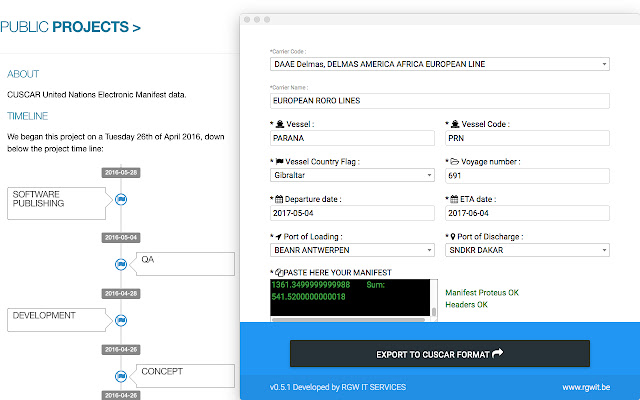Click the manifest area horizontal scrollbar
This screenshot has width=640, height=400.
[348, 320]
